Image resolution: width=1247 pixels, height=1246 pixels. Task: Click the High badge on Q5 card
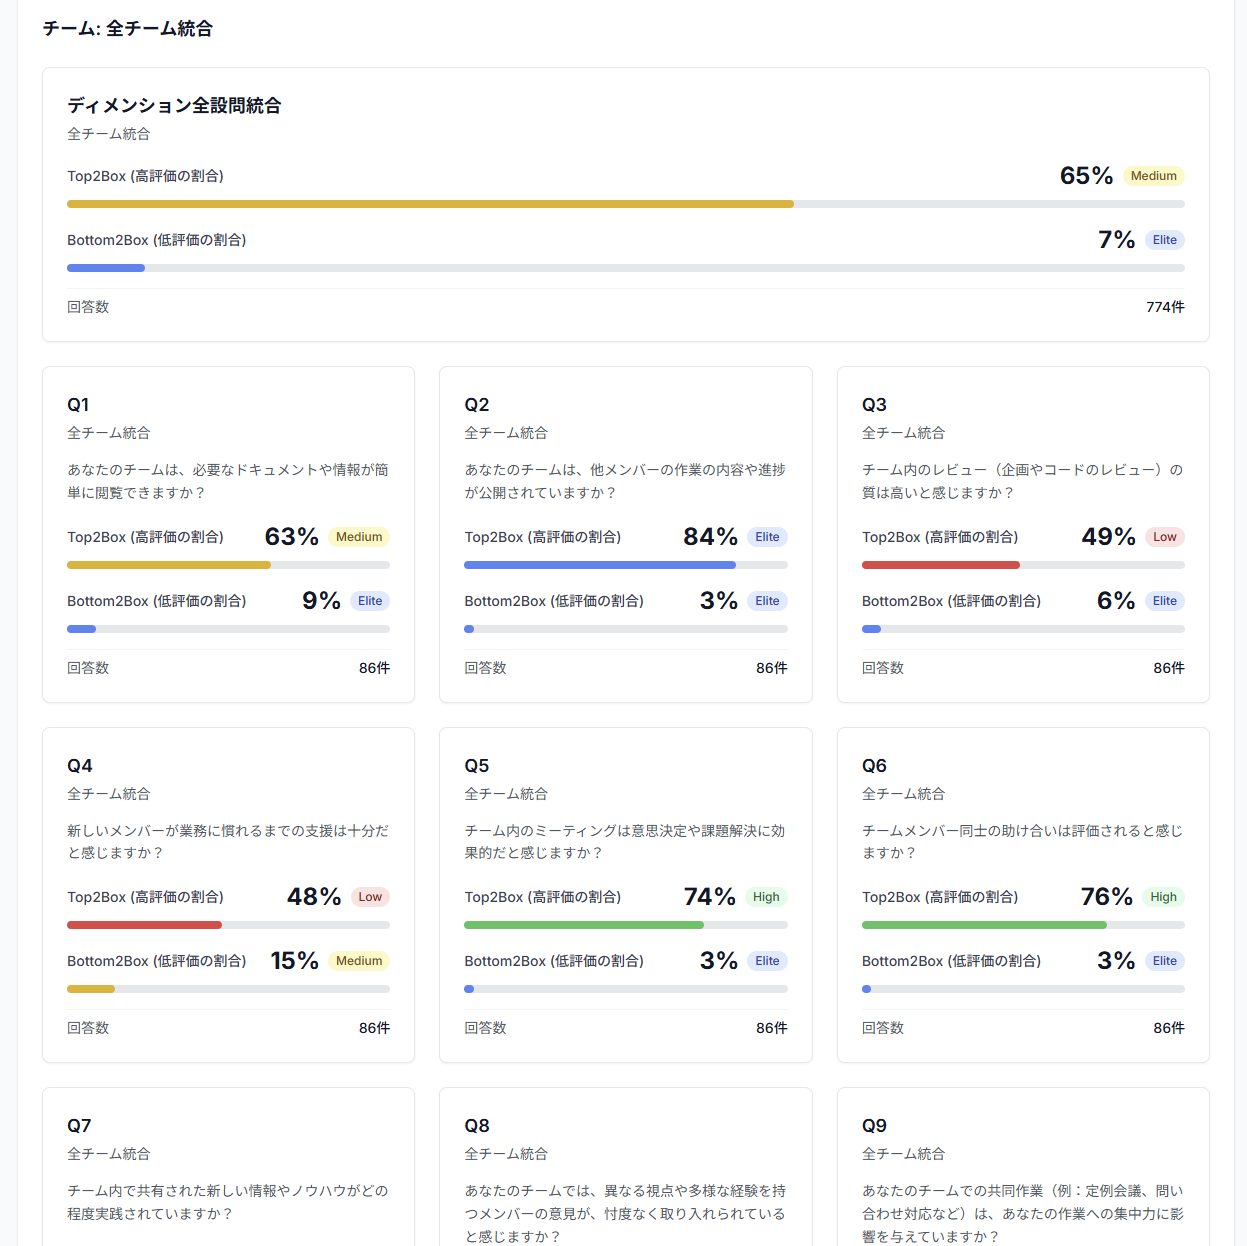tap(766, 897)
